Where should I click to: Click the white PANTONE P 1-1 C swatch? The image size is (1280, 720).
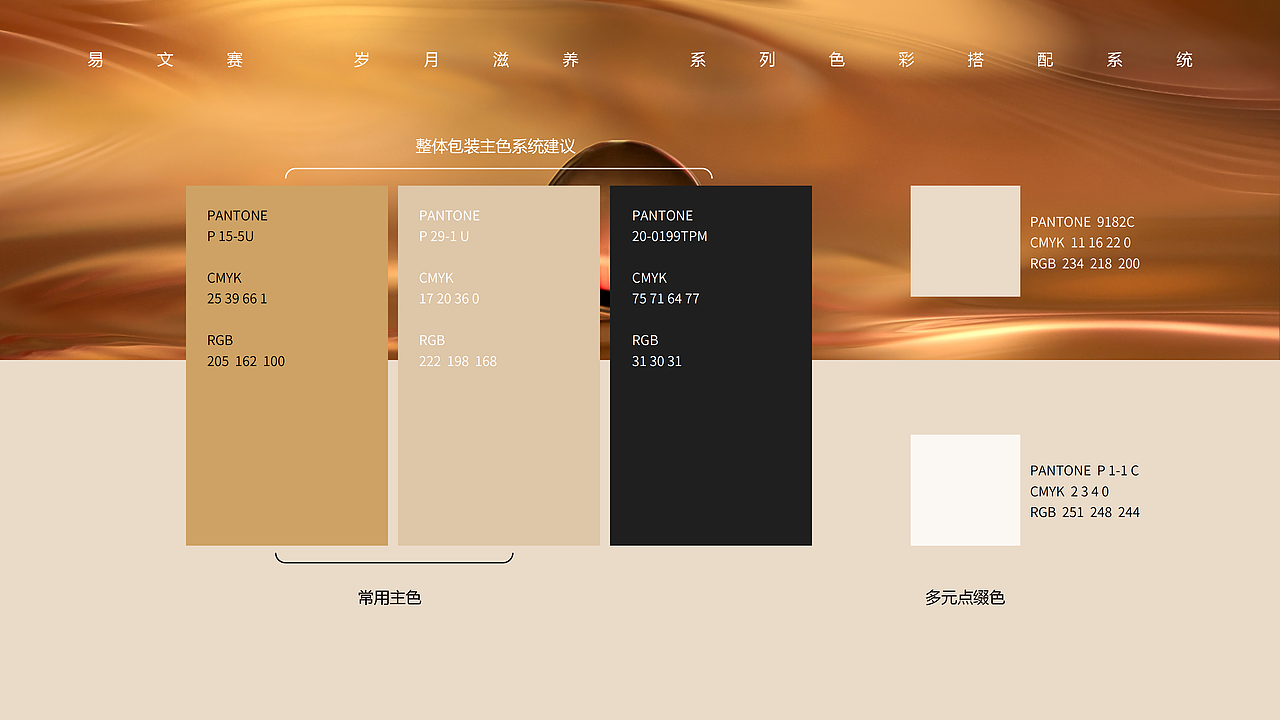965,490
